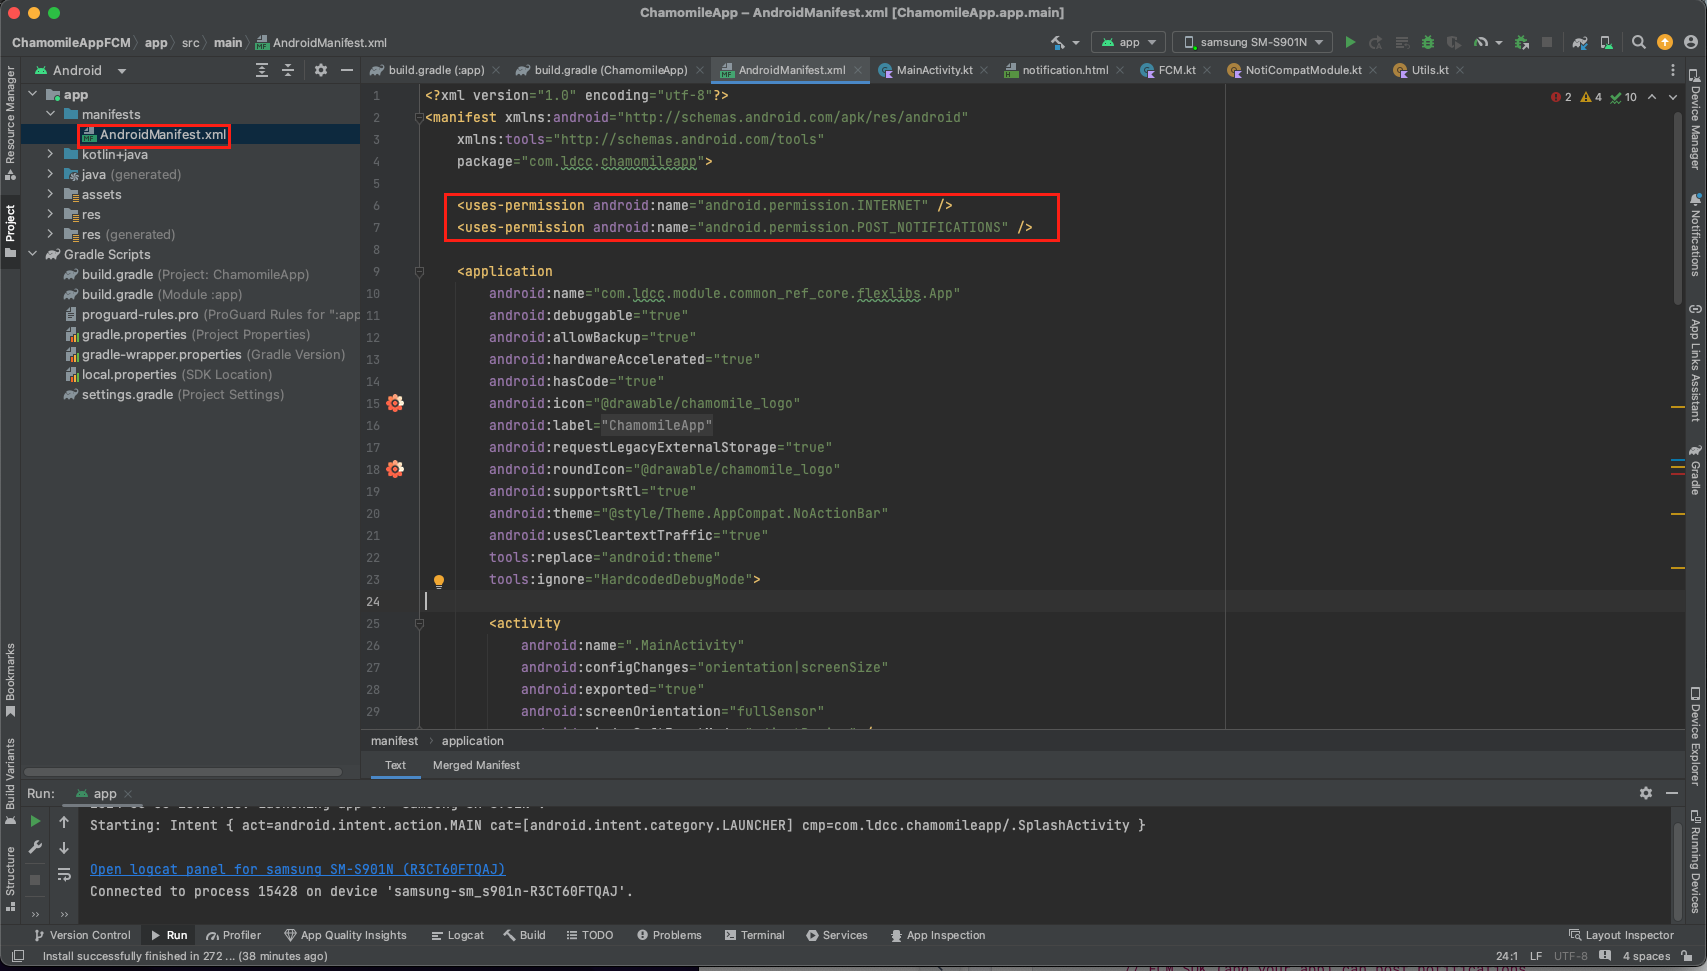The width and height of the screenshot is (1707, 971).
Task: Click the hammer Make Project icon
Action: coord(1058,42)
